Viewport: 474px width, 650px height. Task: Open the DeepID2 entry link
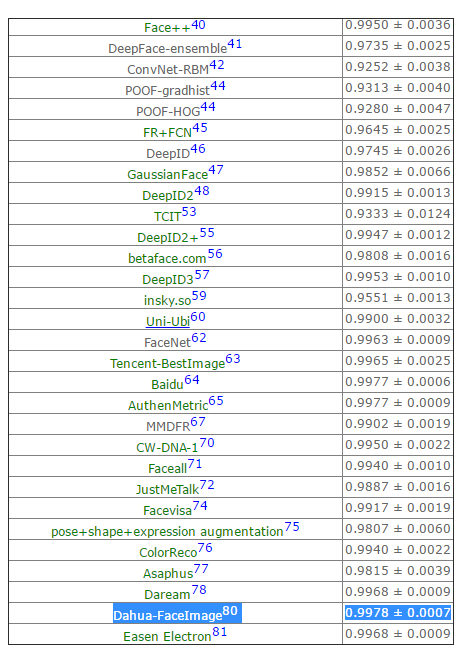pyautogui.click(x=168, y=196)
